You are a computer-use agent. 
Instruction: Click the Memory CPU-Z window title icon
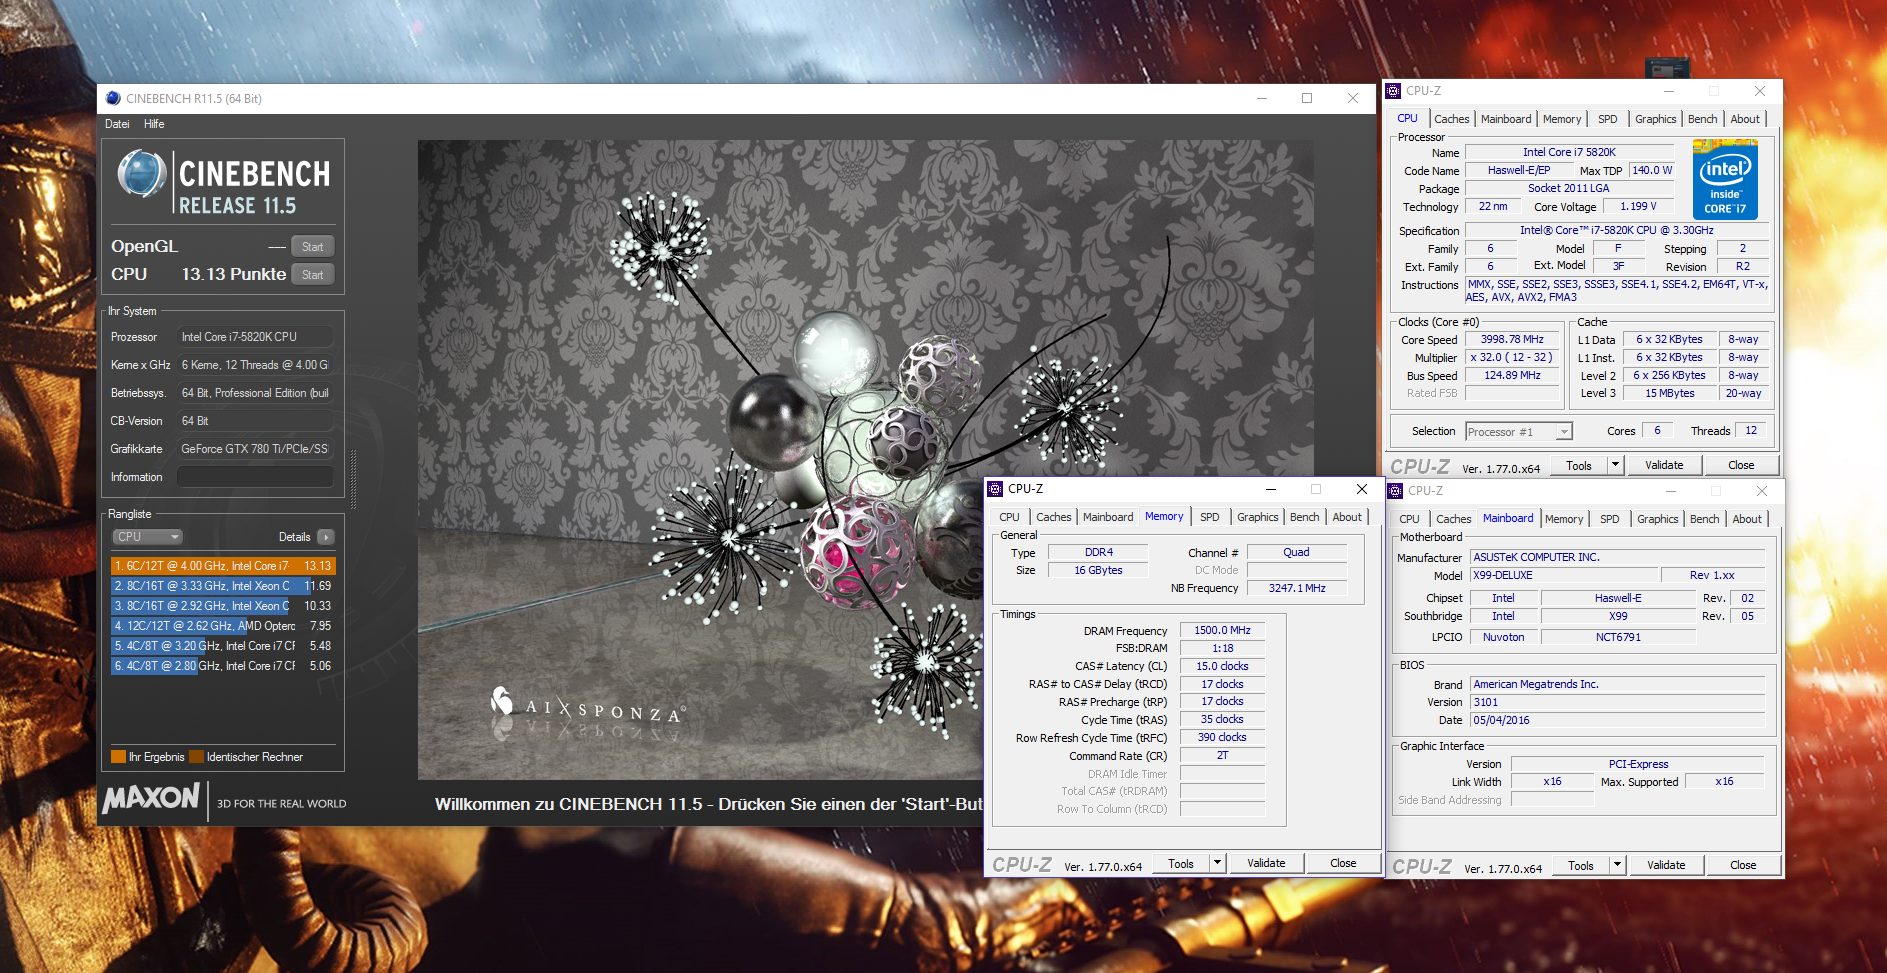pyautogui.click(x=995, y=489)
